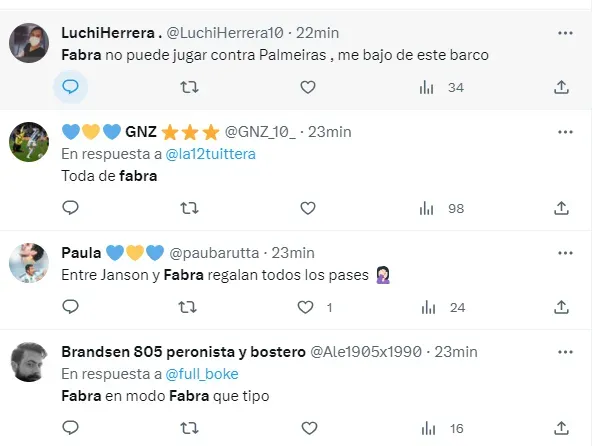This screenshot has height=446, width=593.
Task: Open more options on Paula's tweet
Action: coord(565,253)
